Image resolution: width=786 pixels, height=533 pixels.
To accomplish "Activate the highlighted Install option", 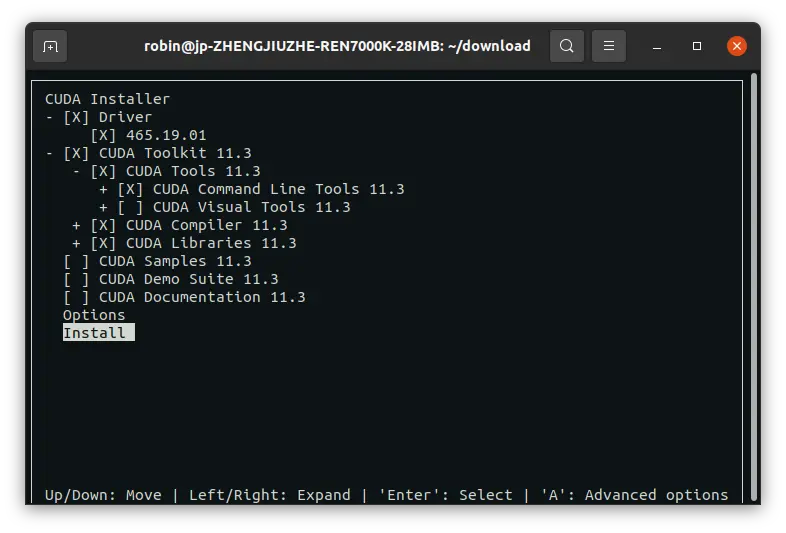I will point(99,333).
